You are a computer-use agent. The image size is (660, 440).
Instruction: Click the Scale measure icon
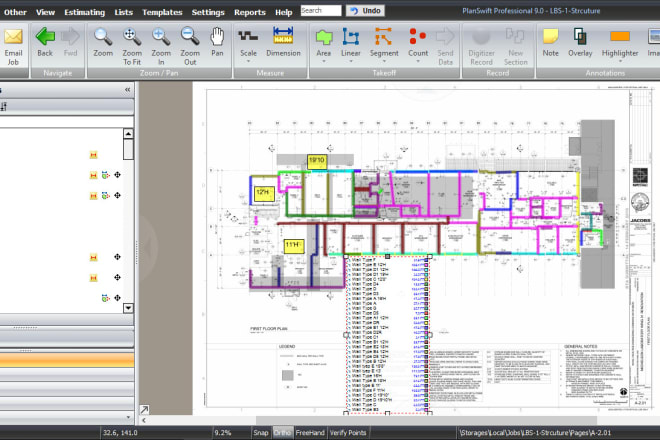pyautogui.click(x=248, y=37)
